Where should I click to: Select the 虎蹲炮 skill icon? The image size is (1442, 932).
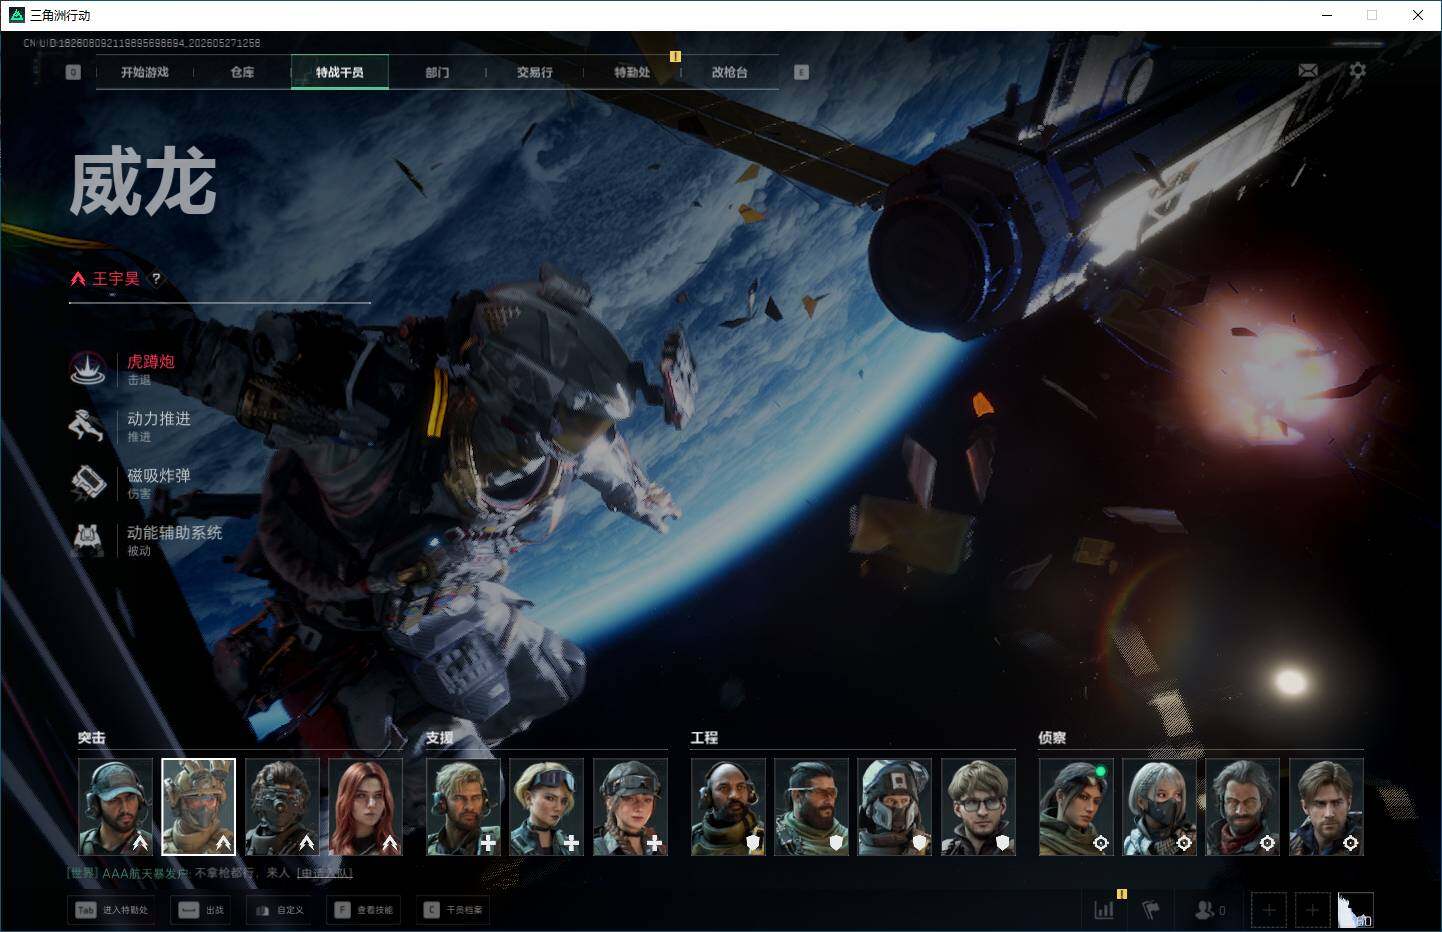tap(88, 369)
